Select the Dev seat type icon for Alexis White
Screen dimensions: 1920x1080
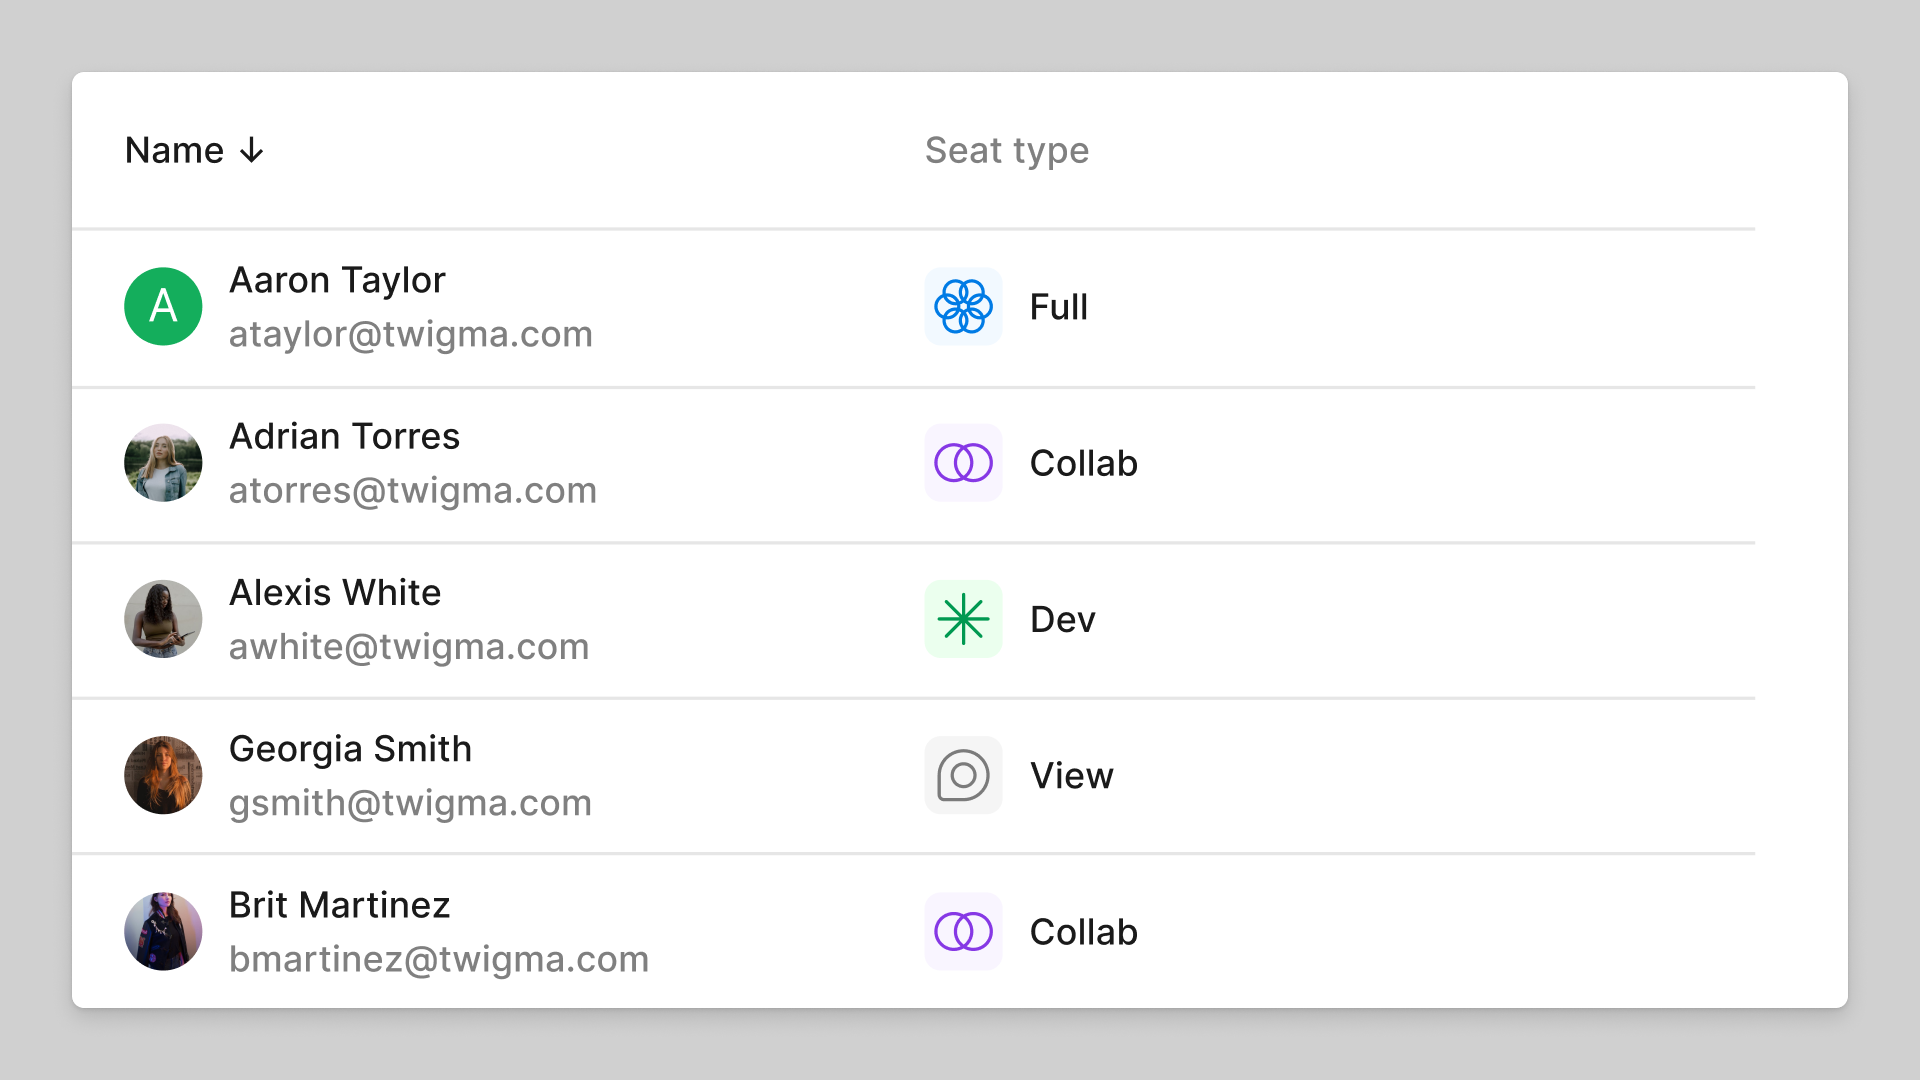pyautogui.click(x=964, y=618)
